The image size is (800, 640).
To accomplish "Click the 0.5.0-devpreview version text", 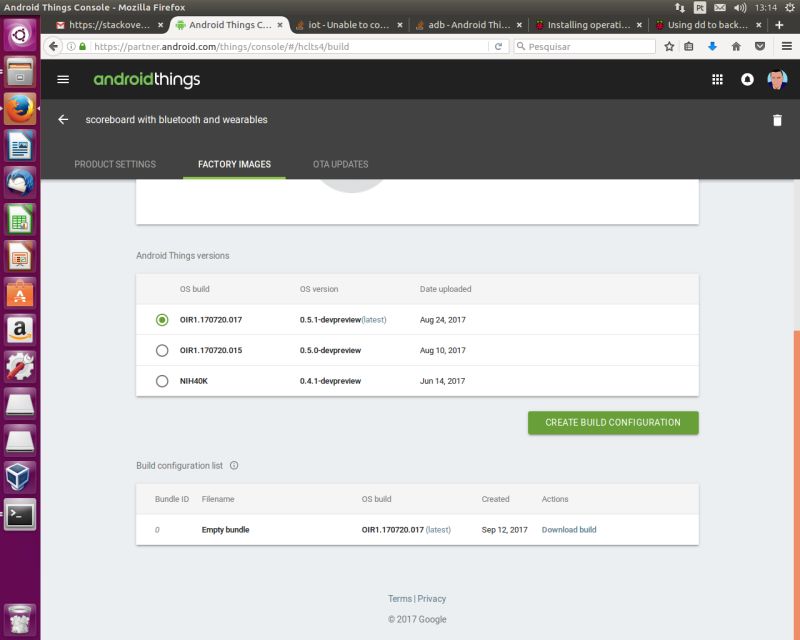I will (x=330, y=351).
